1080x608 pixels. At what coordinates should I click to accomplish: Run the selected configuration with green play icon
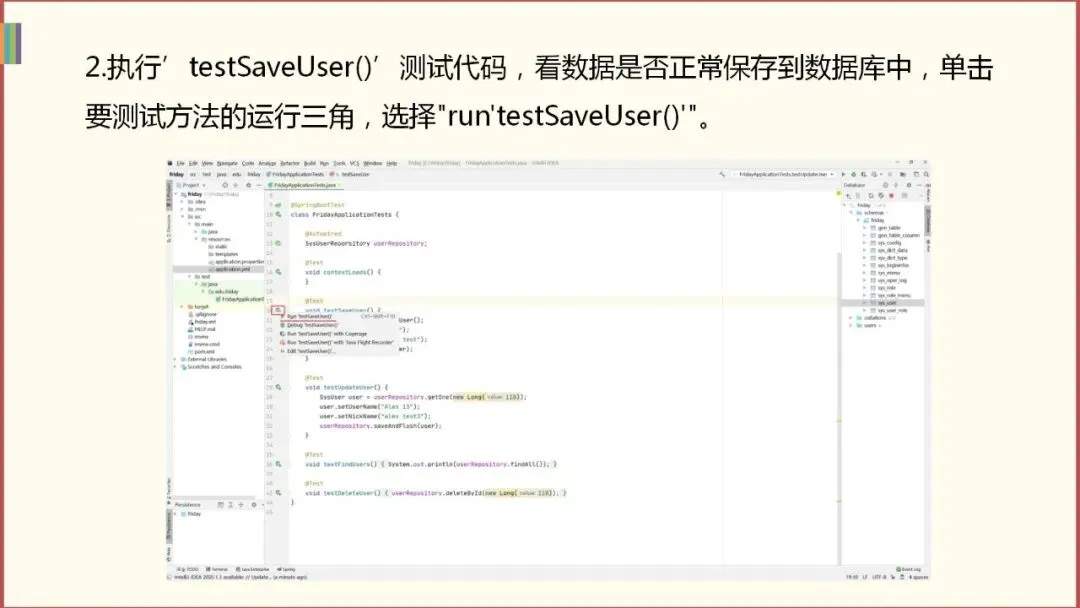843,174
